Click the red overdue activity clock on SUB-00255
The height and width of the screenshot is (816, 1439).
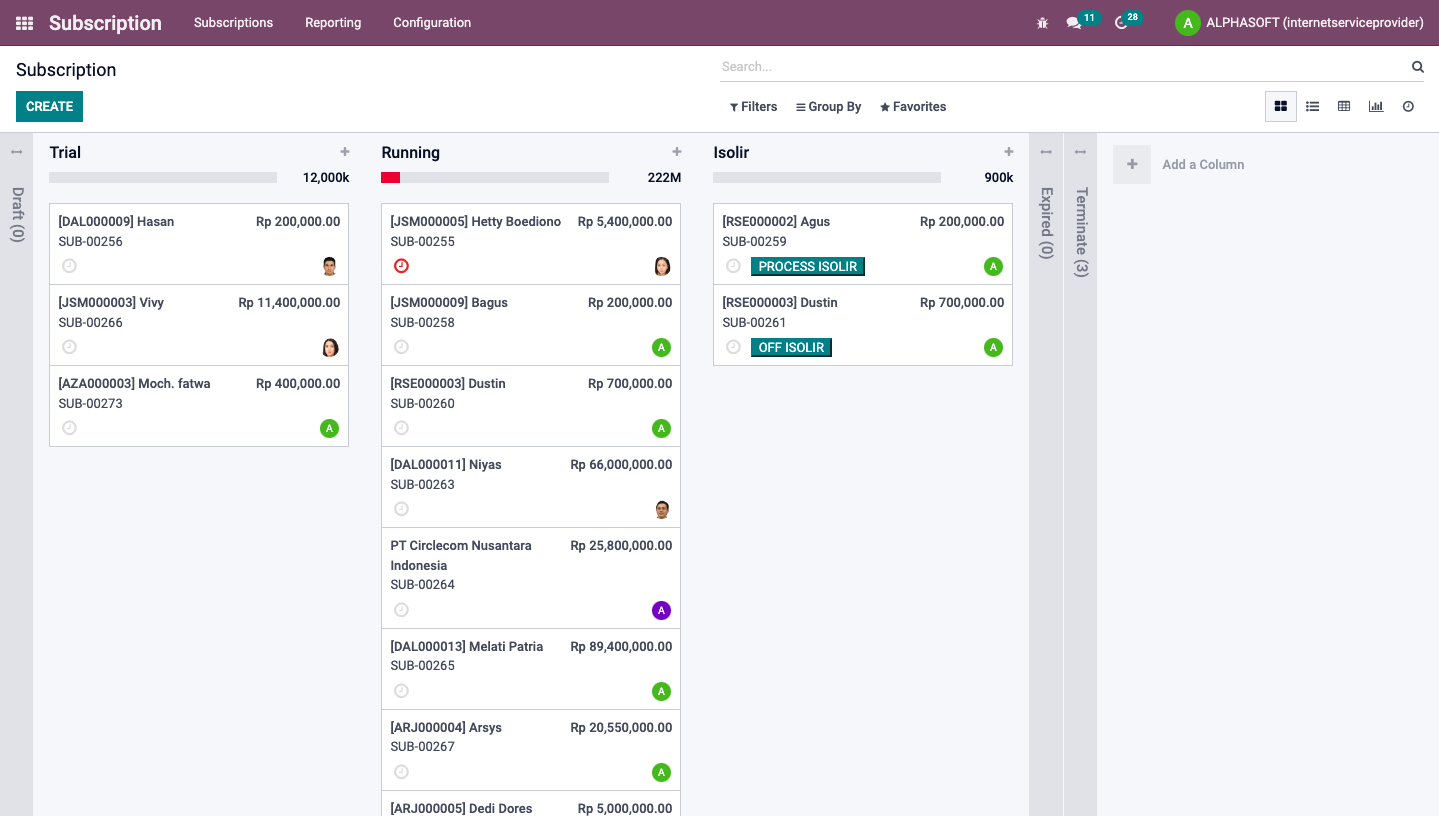(x=401, y=266)
